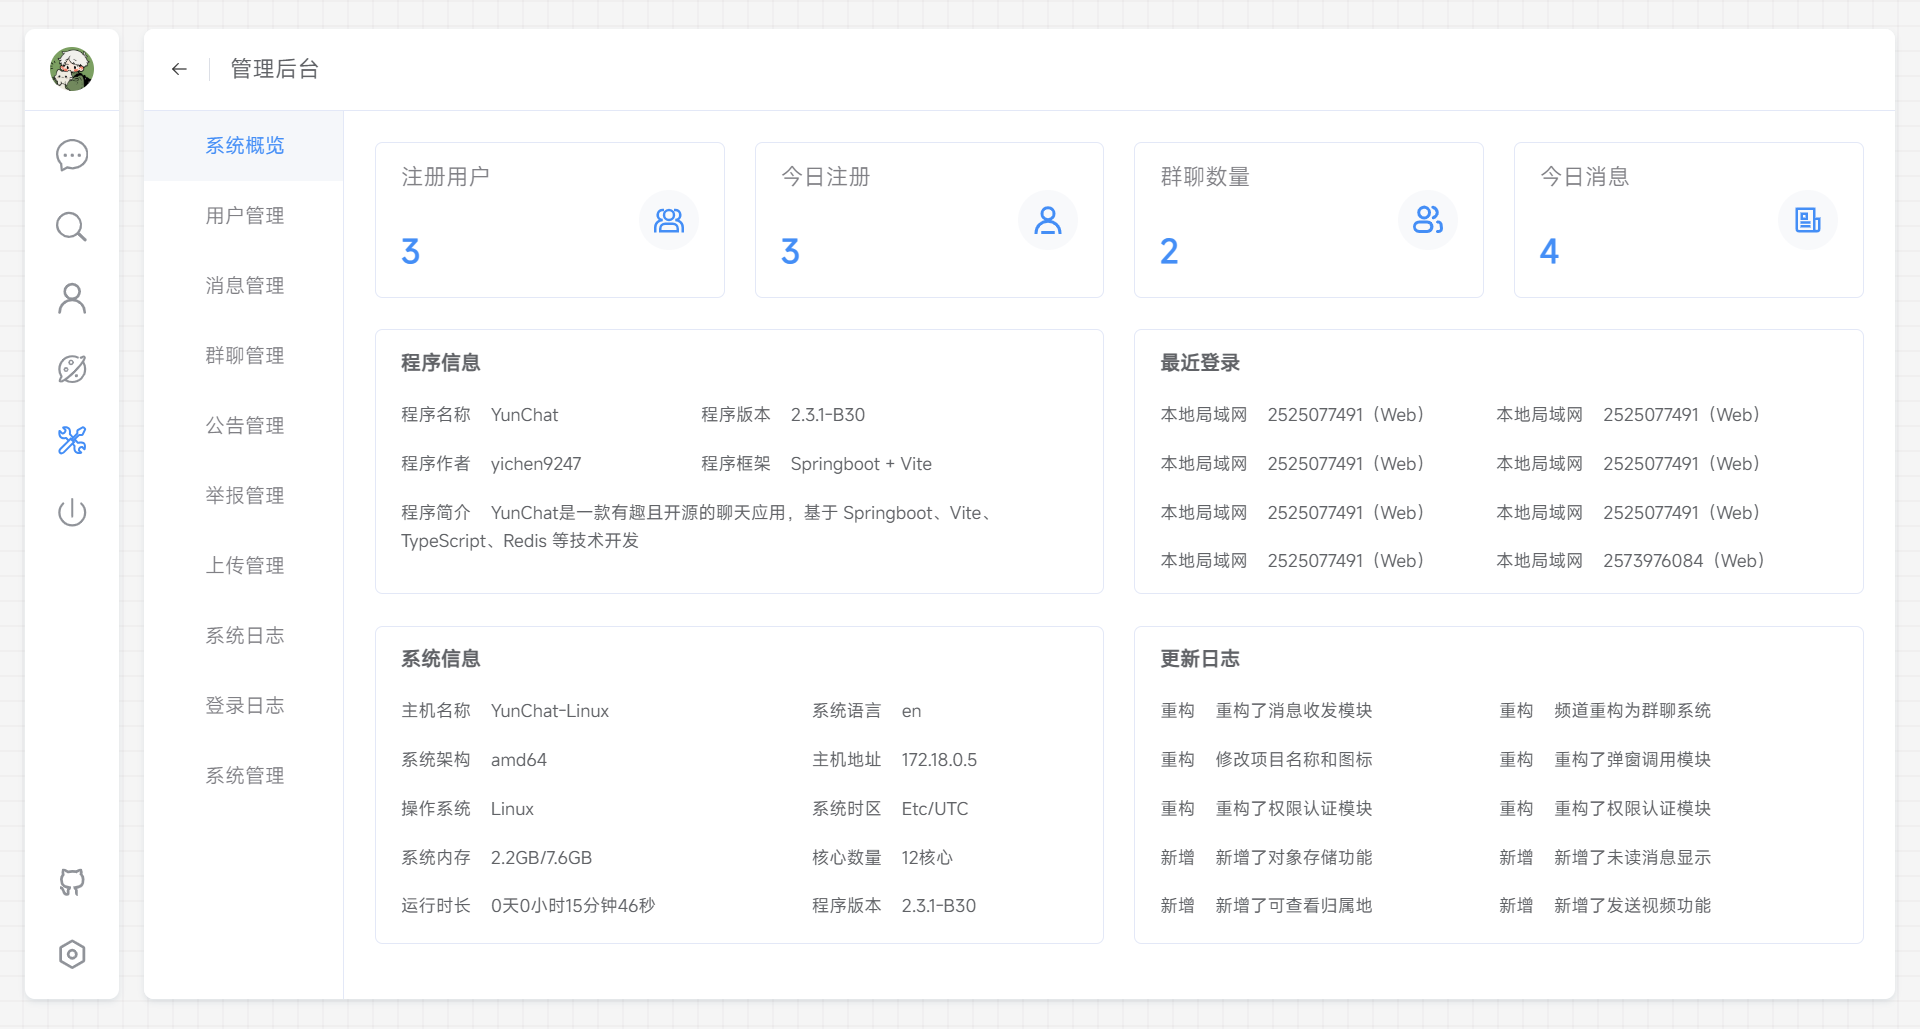Switch to the 用户管理 section

pyautogui.click(x=244, y=215)
